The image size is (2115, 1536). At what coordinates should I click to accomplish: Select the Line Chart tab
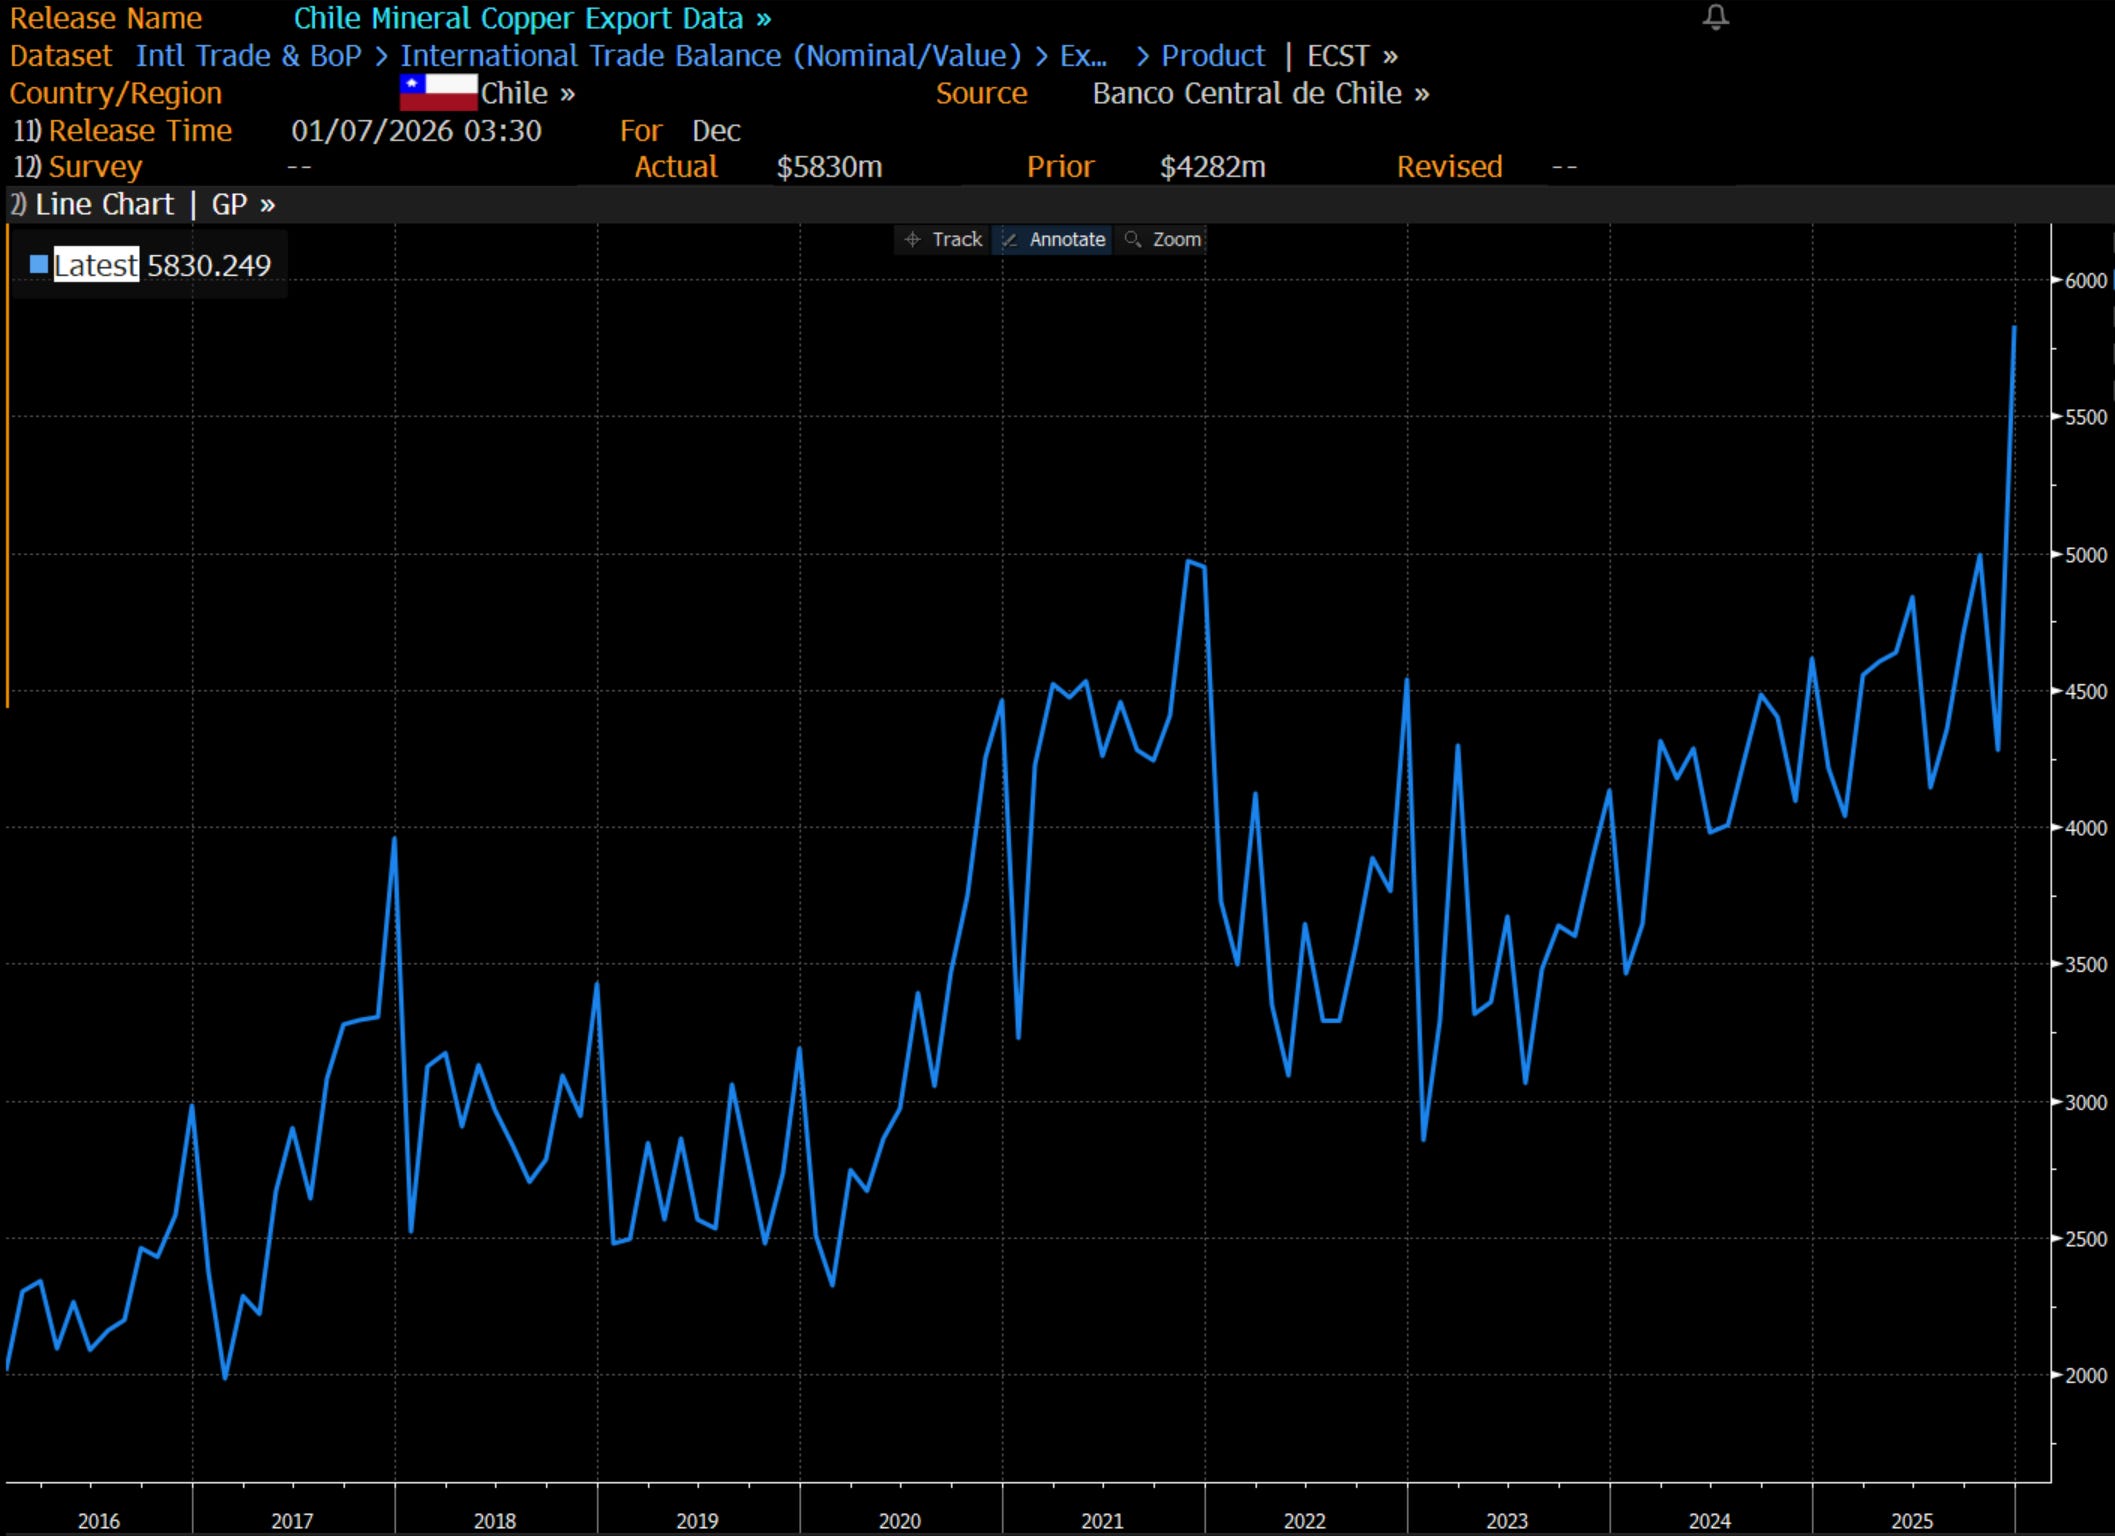(104, 205)
